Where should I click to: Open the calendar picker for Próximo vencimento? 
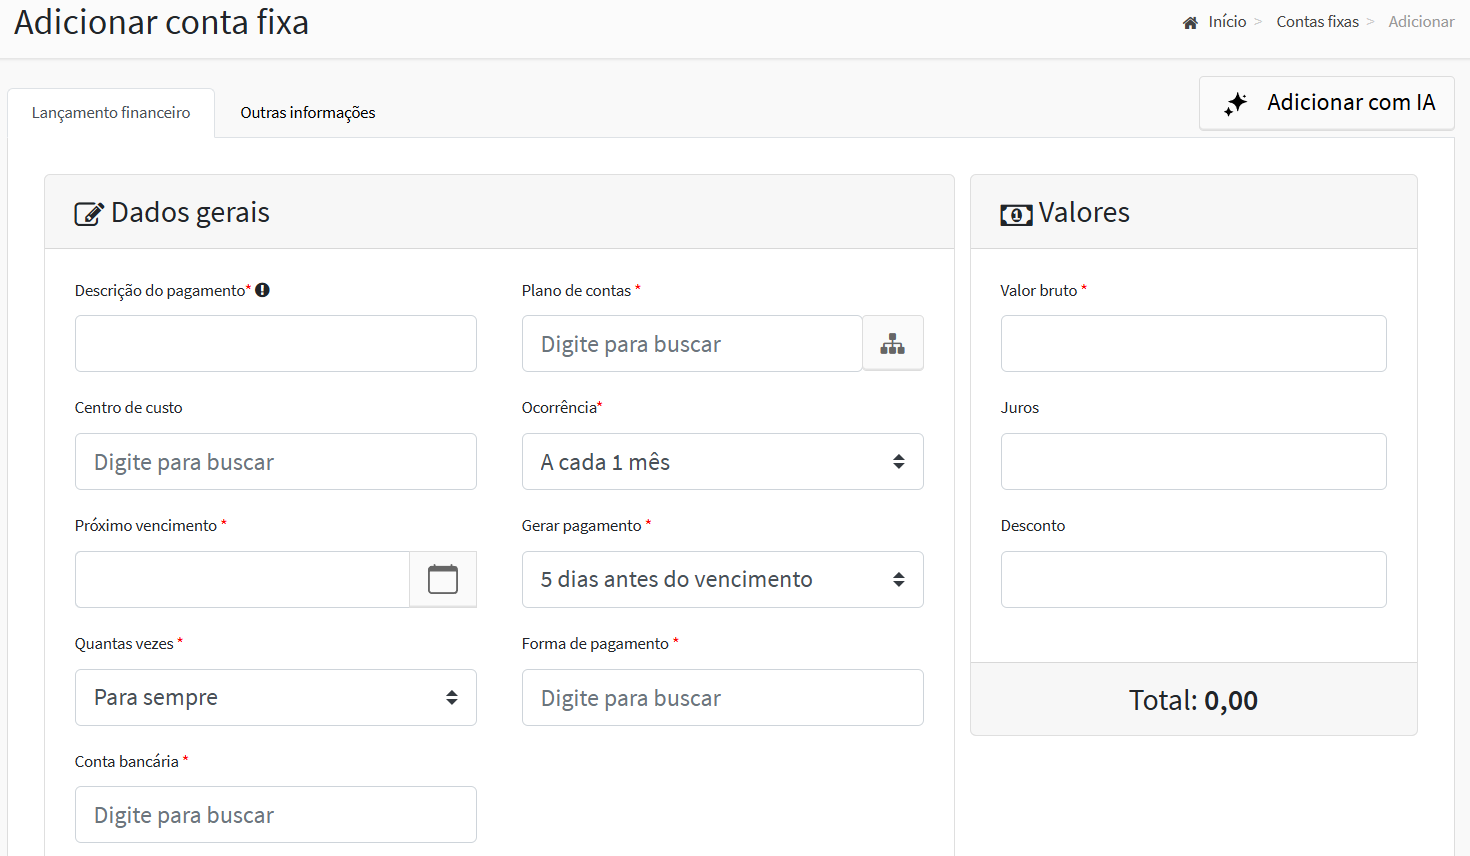(x=443, y=579)
